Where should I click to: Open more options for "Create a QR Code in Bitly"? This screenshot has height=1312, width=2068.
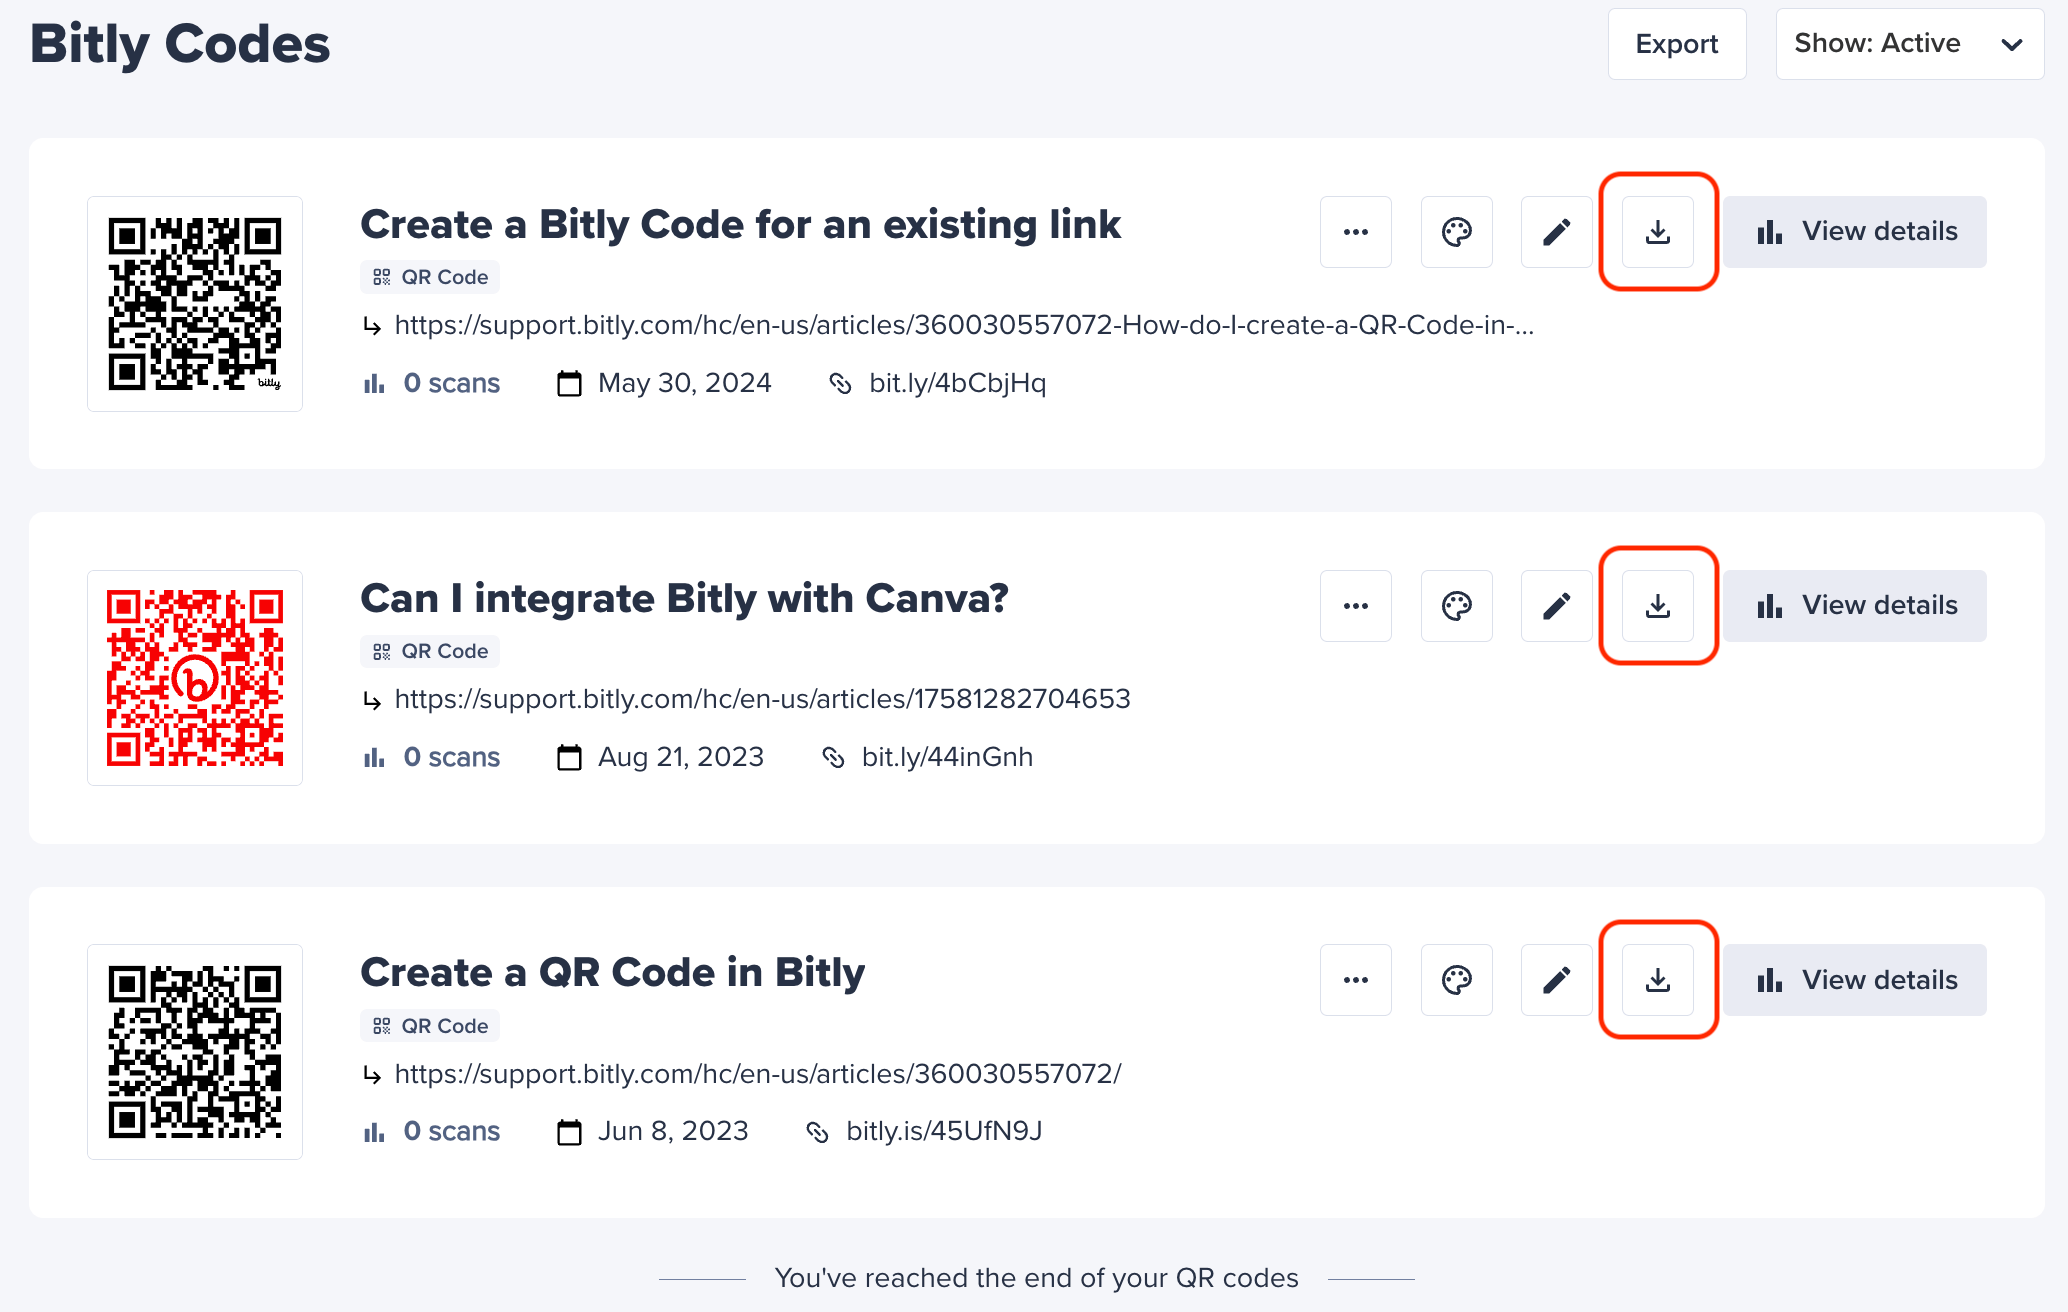point(1356,979)
